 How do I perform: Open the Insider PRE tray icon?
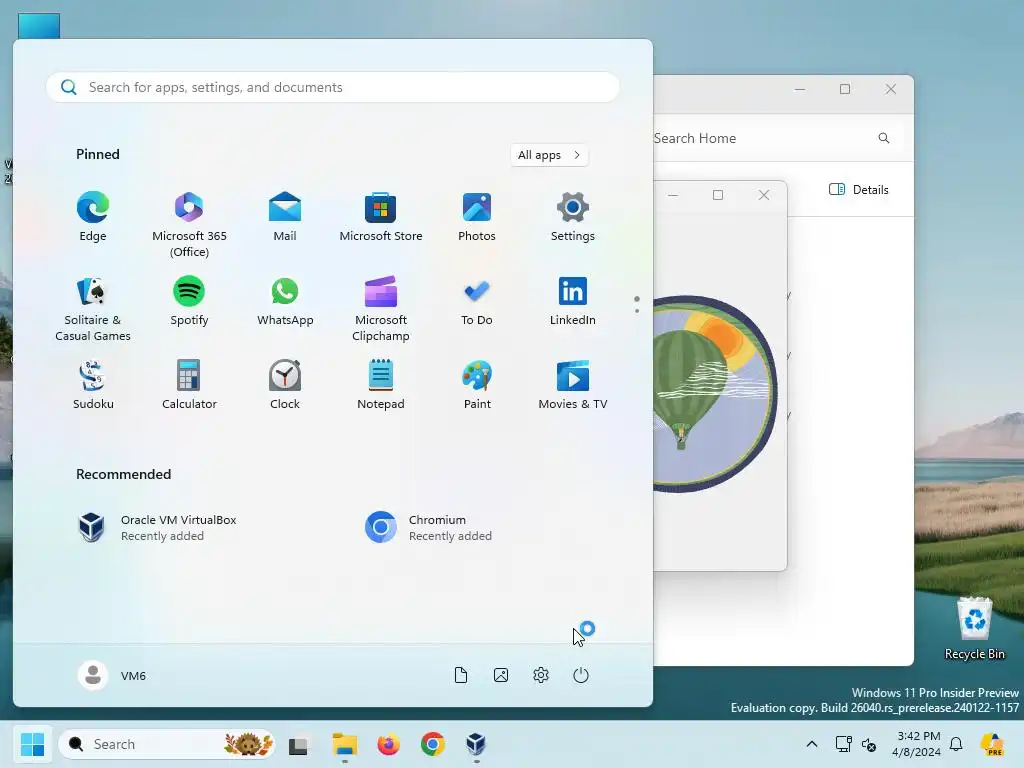992,744
